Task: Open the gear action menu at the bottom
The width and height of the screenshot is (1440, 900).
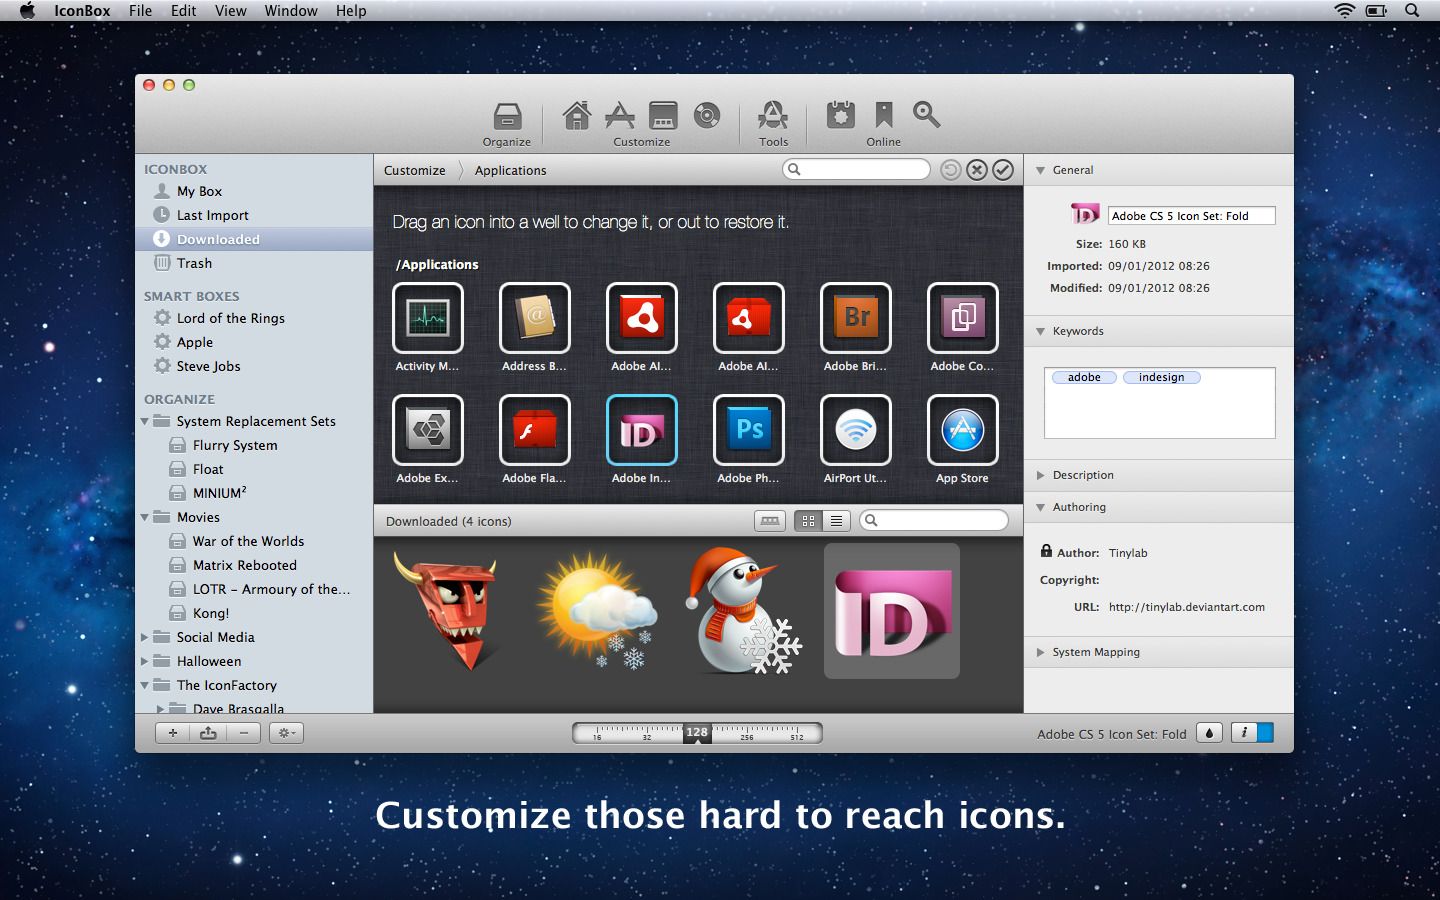Action: (x=286, y=732)
